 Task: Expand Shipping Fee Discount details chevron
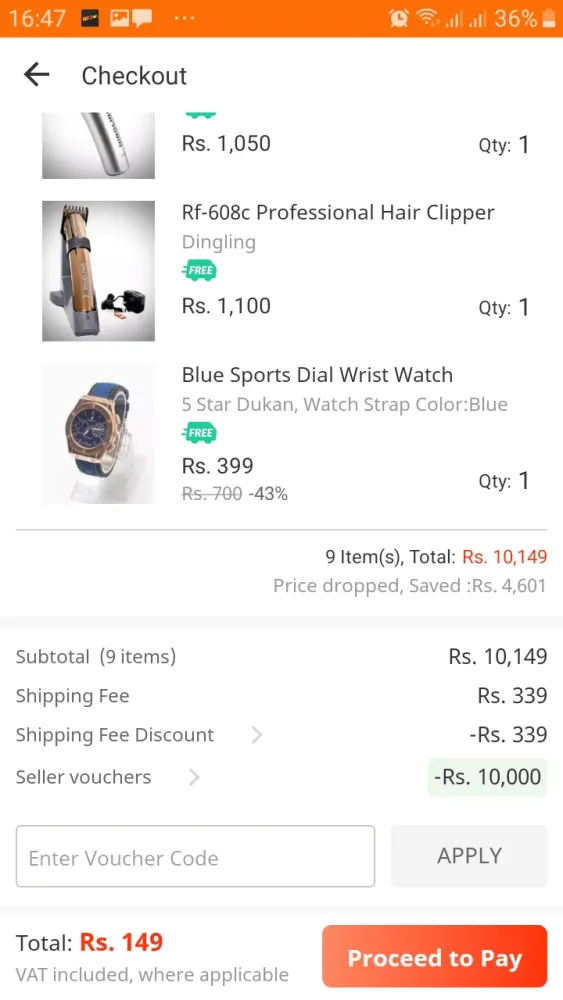point(257,735)
